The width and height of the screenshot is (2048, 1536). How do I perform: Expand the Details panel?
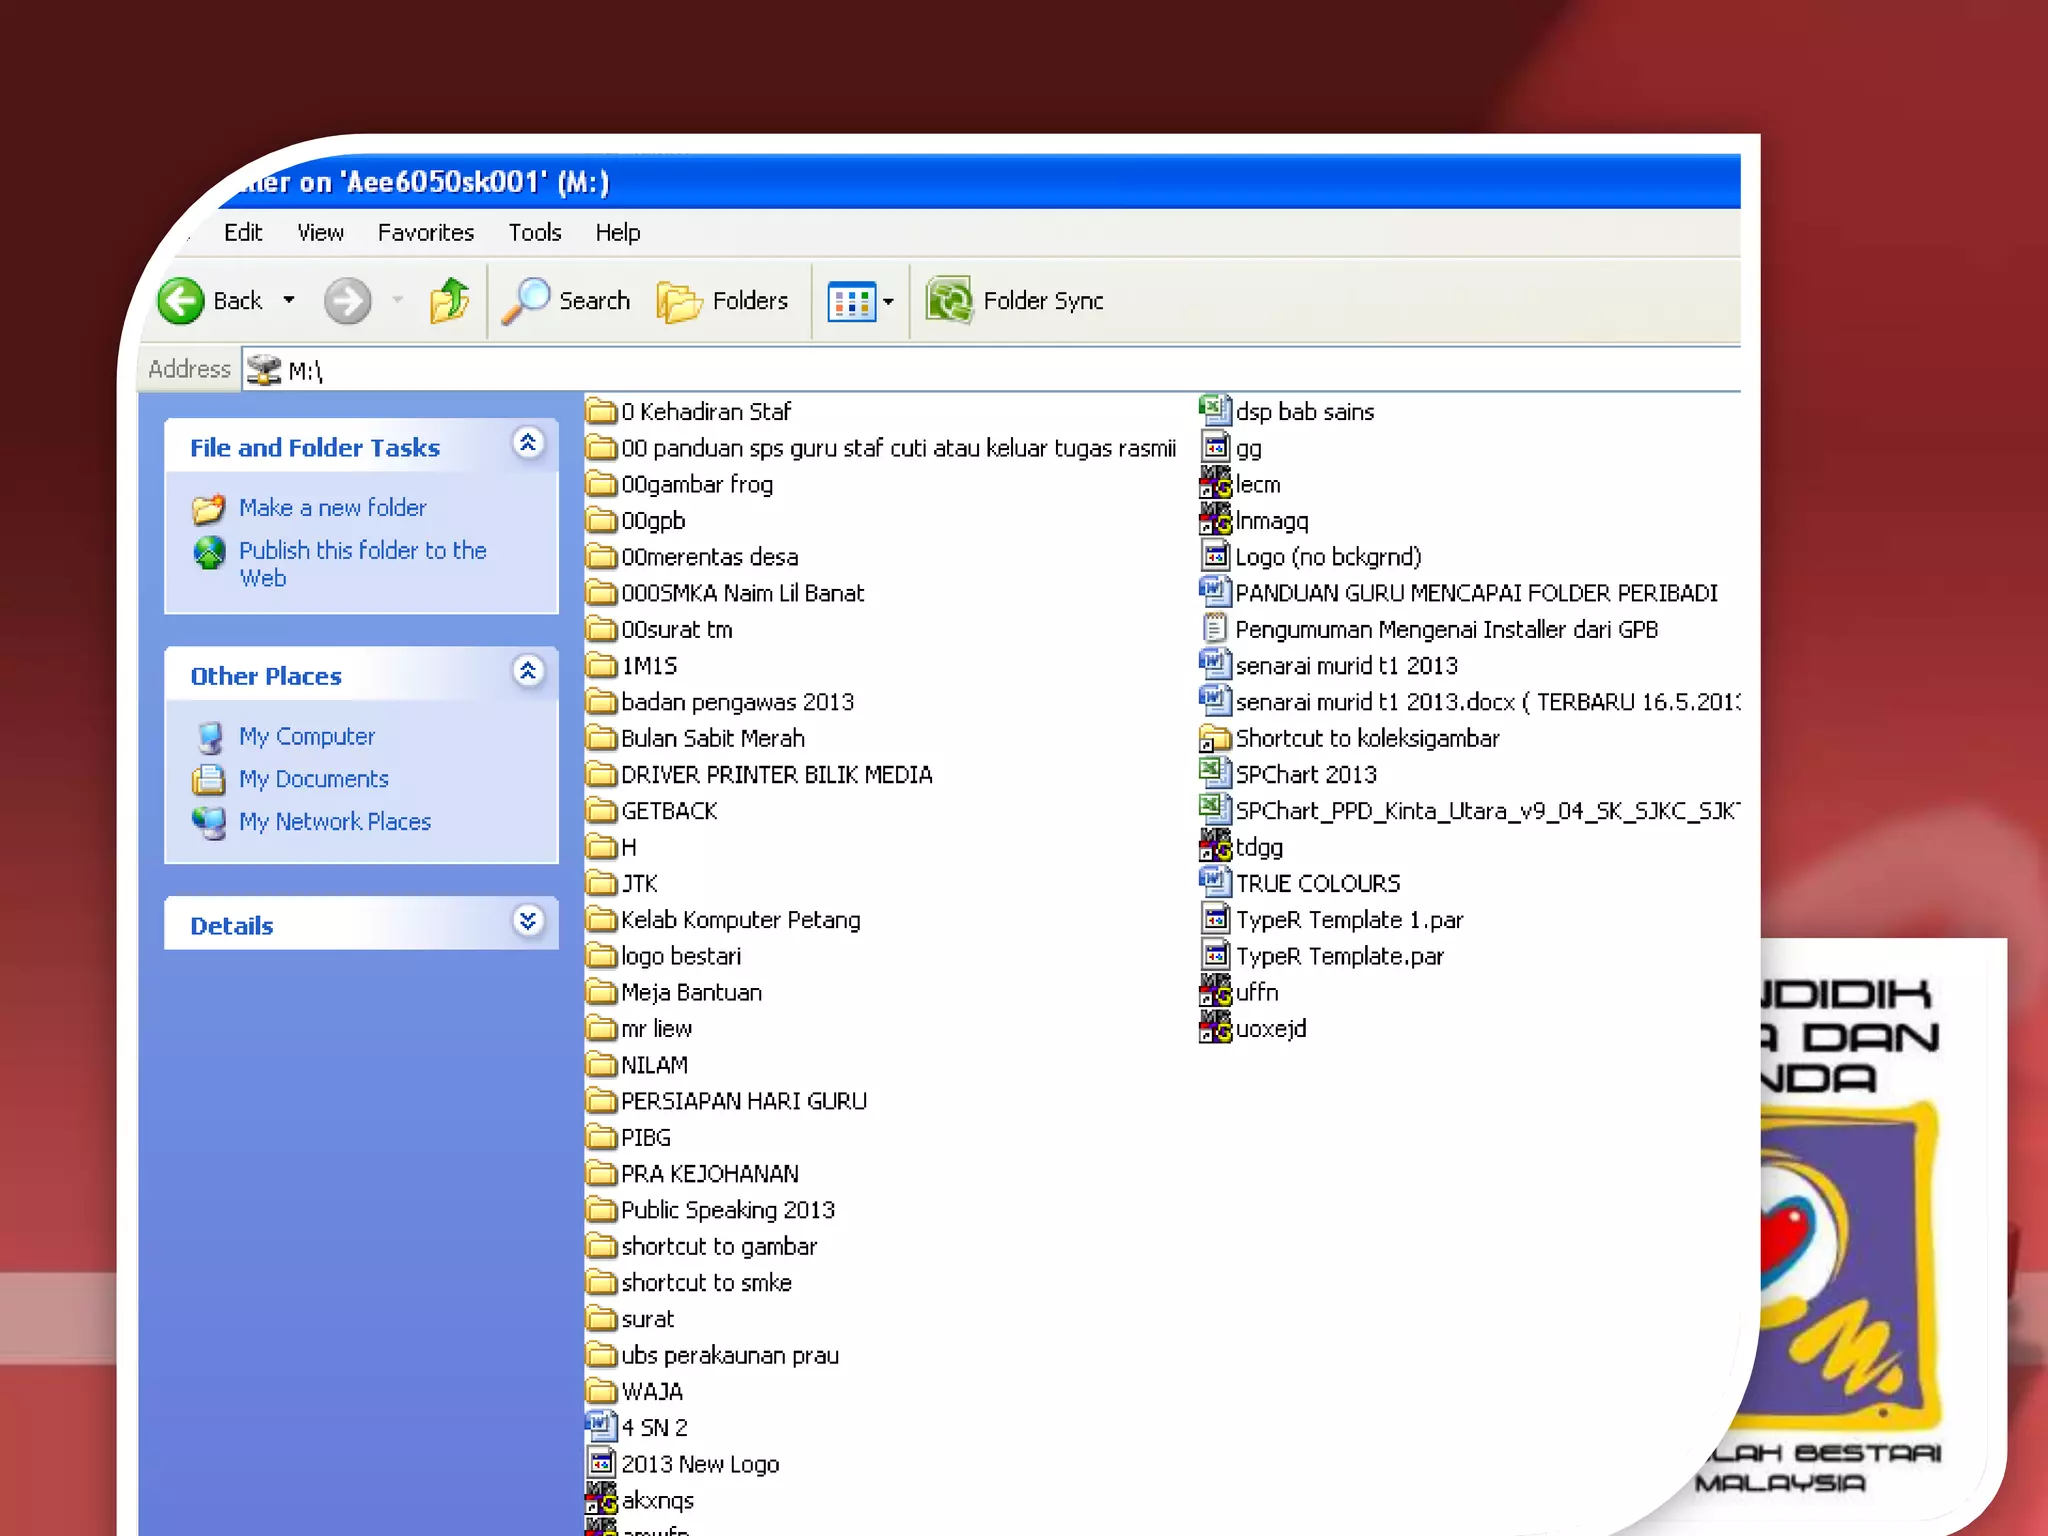click(528, 920)
